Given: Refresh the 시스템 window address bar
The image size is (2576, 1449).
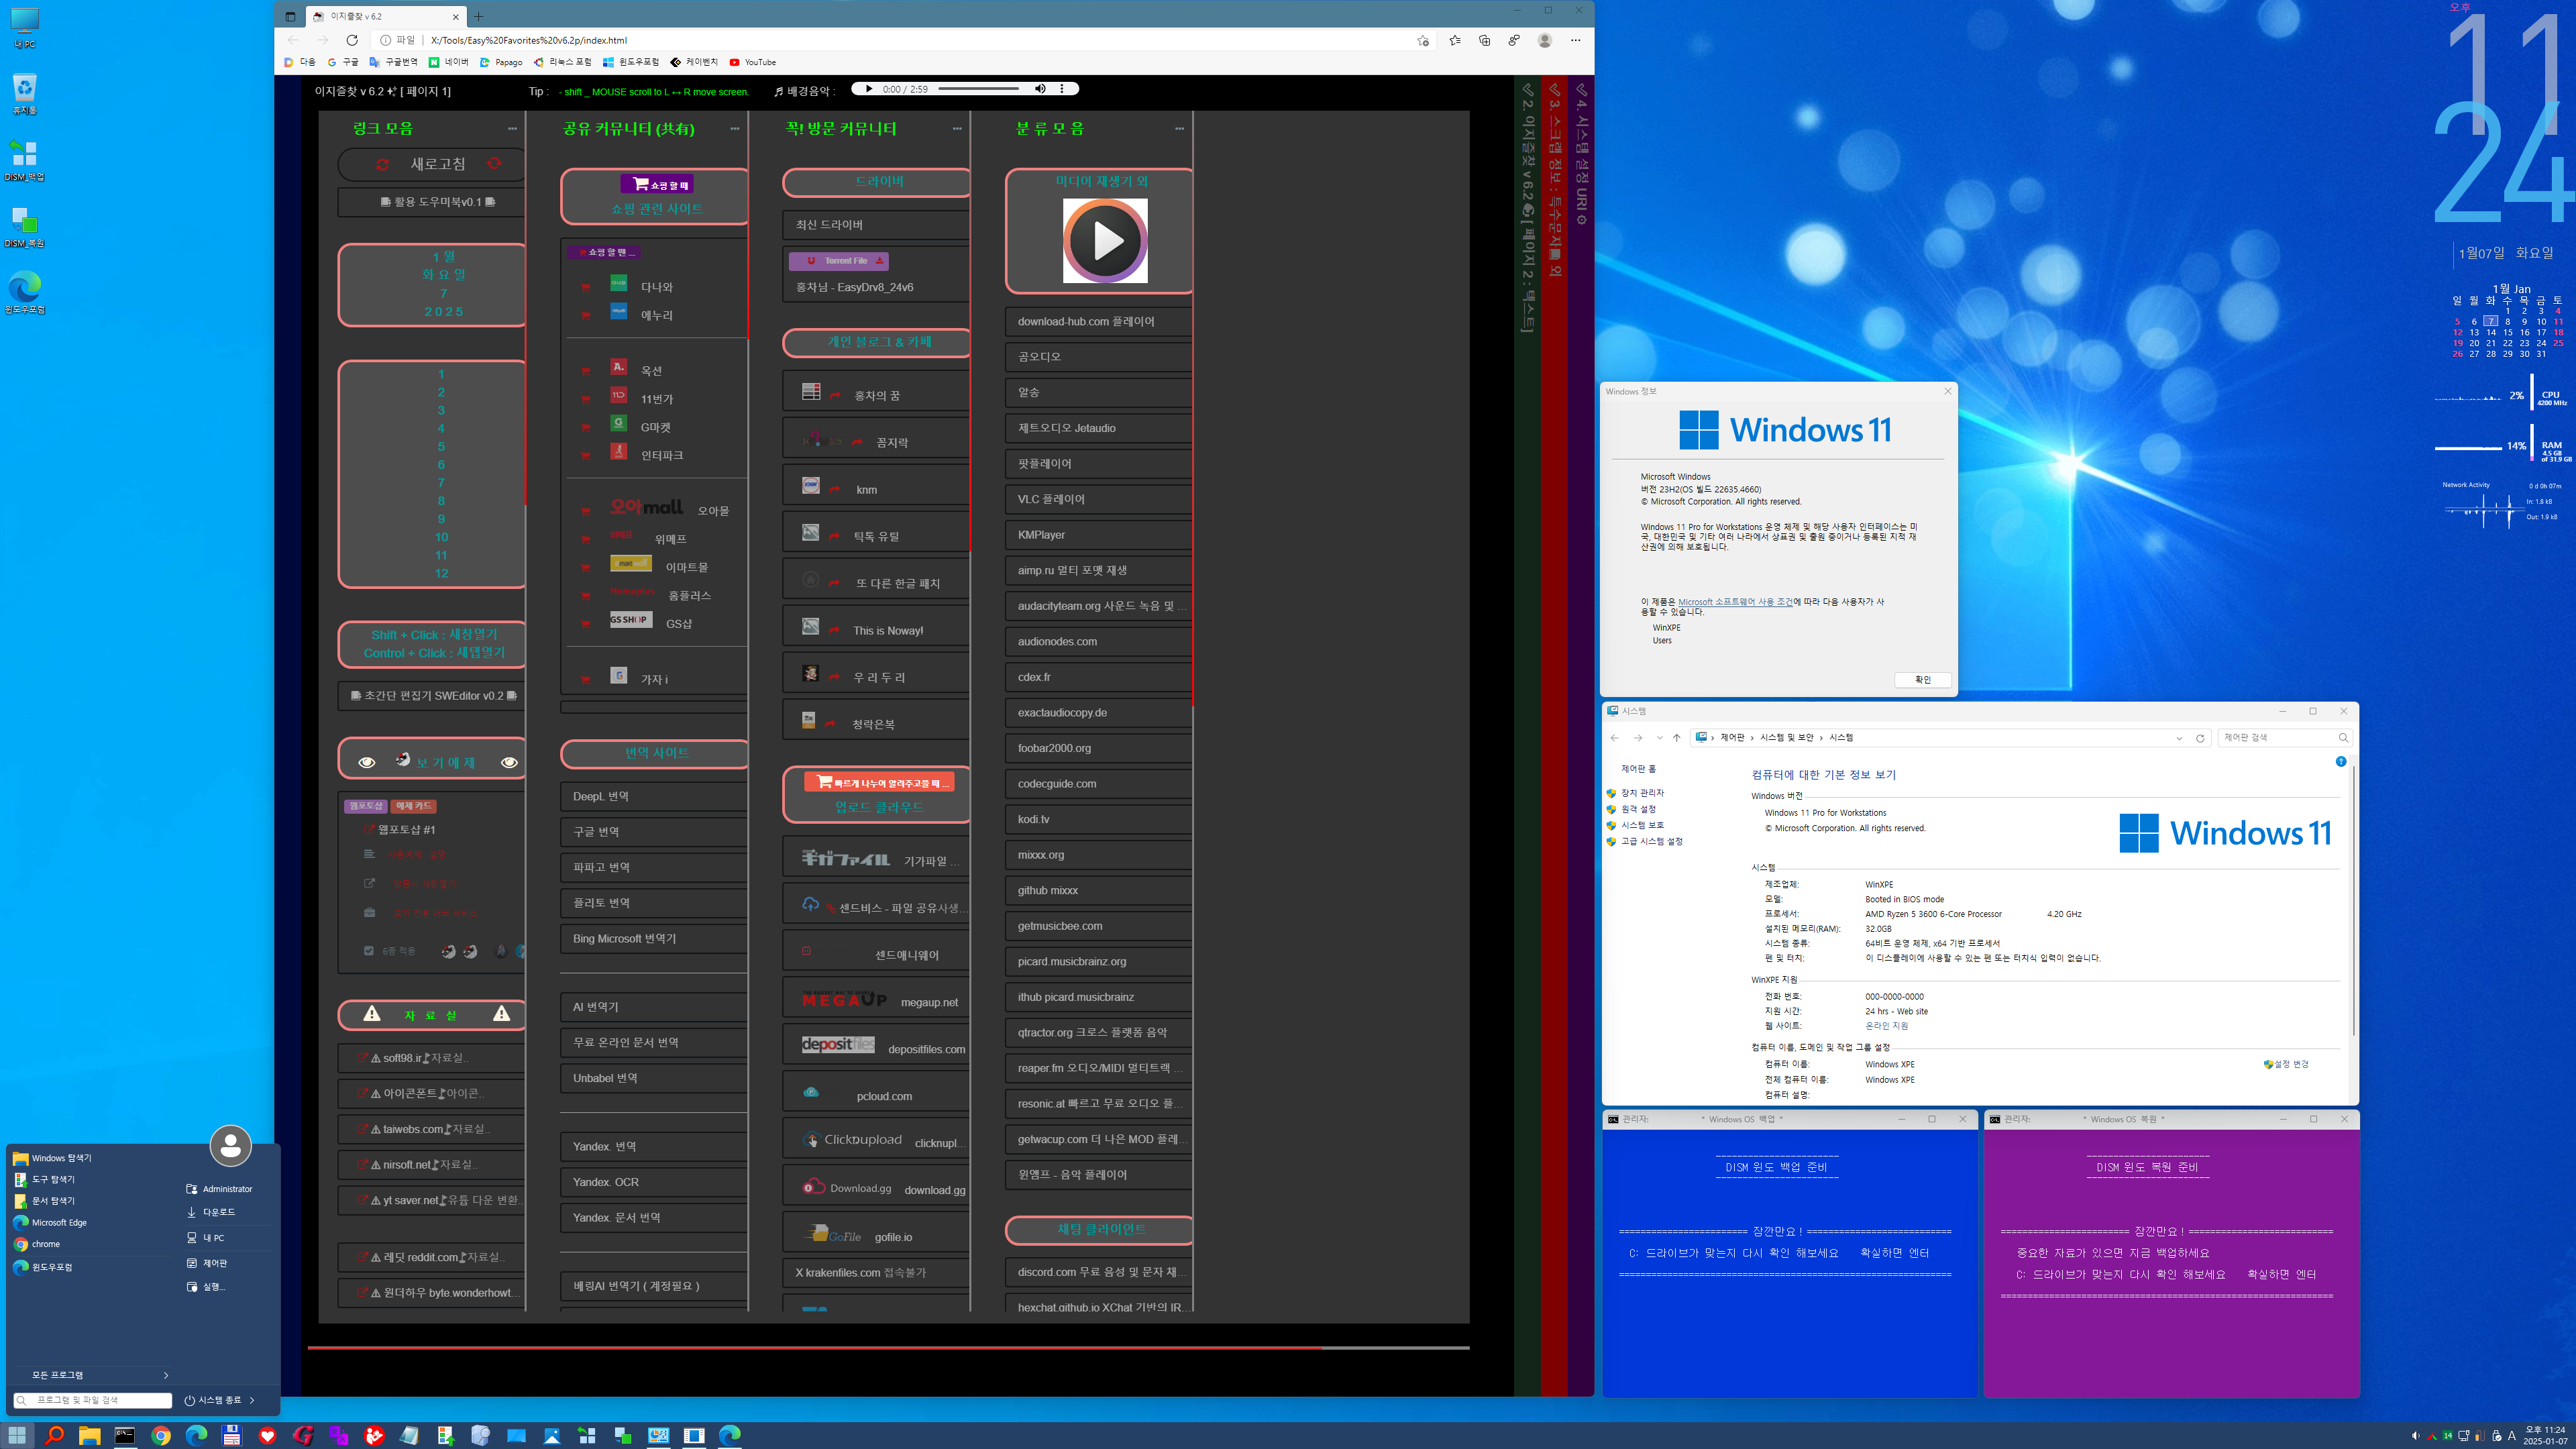Looking at the screenshot, I should pos(2200,738).
